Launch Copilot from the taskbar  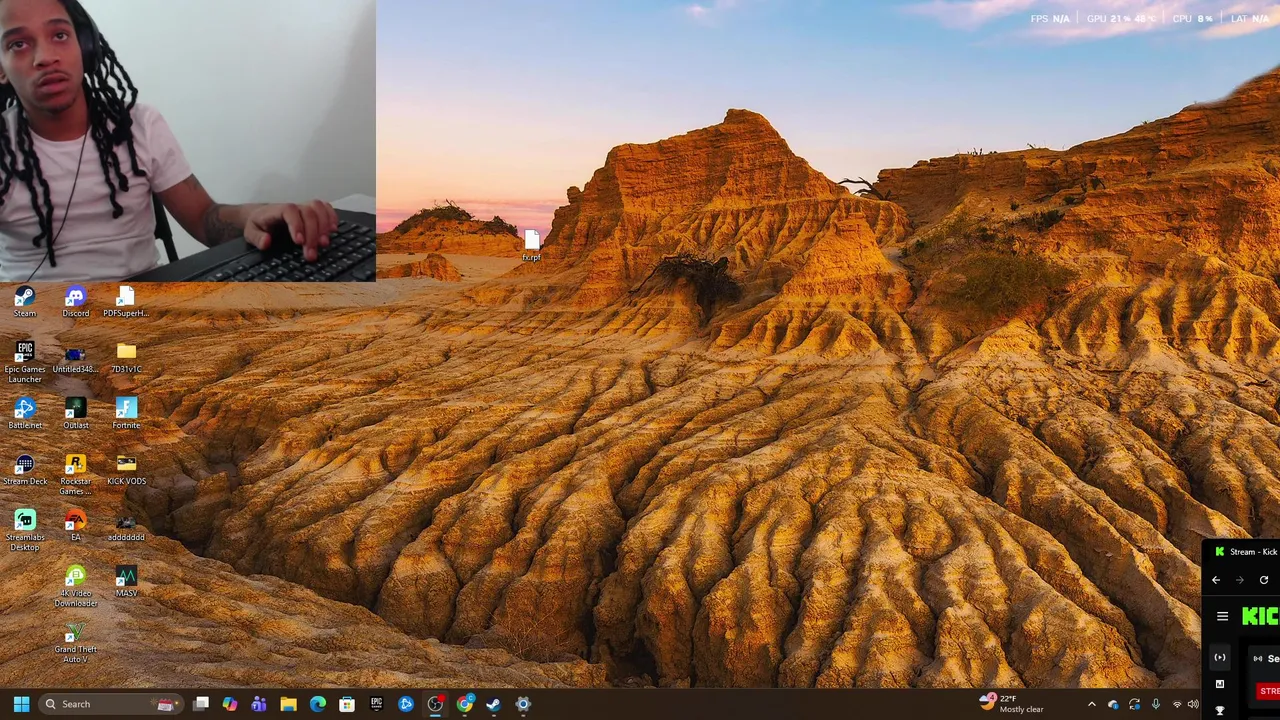(x=230, y=704)
